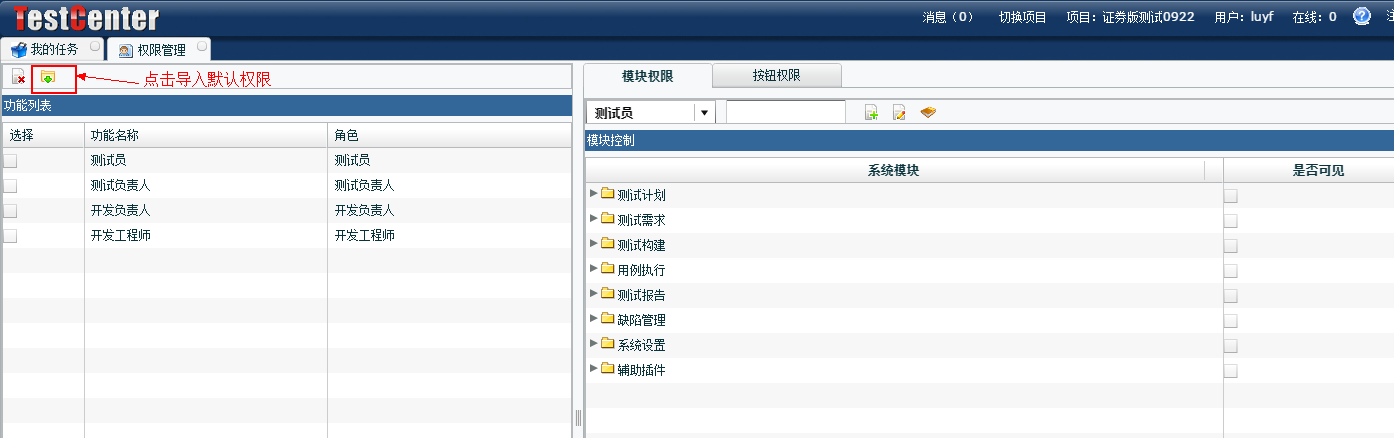Click the import default permissions folder icon
1394x438 pixels.
click(48, 77)
